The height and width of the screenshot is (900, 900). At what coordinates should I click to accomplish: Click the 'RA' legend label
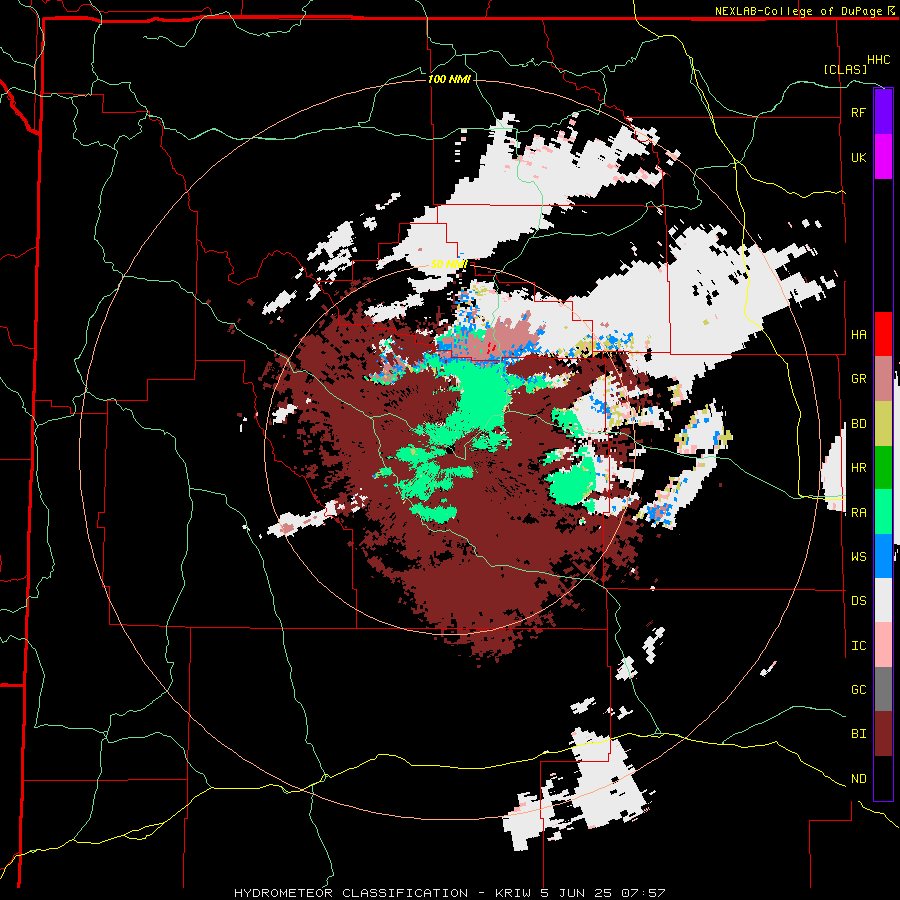pyautogui.click(x=858, y=513)
